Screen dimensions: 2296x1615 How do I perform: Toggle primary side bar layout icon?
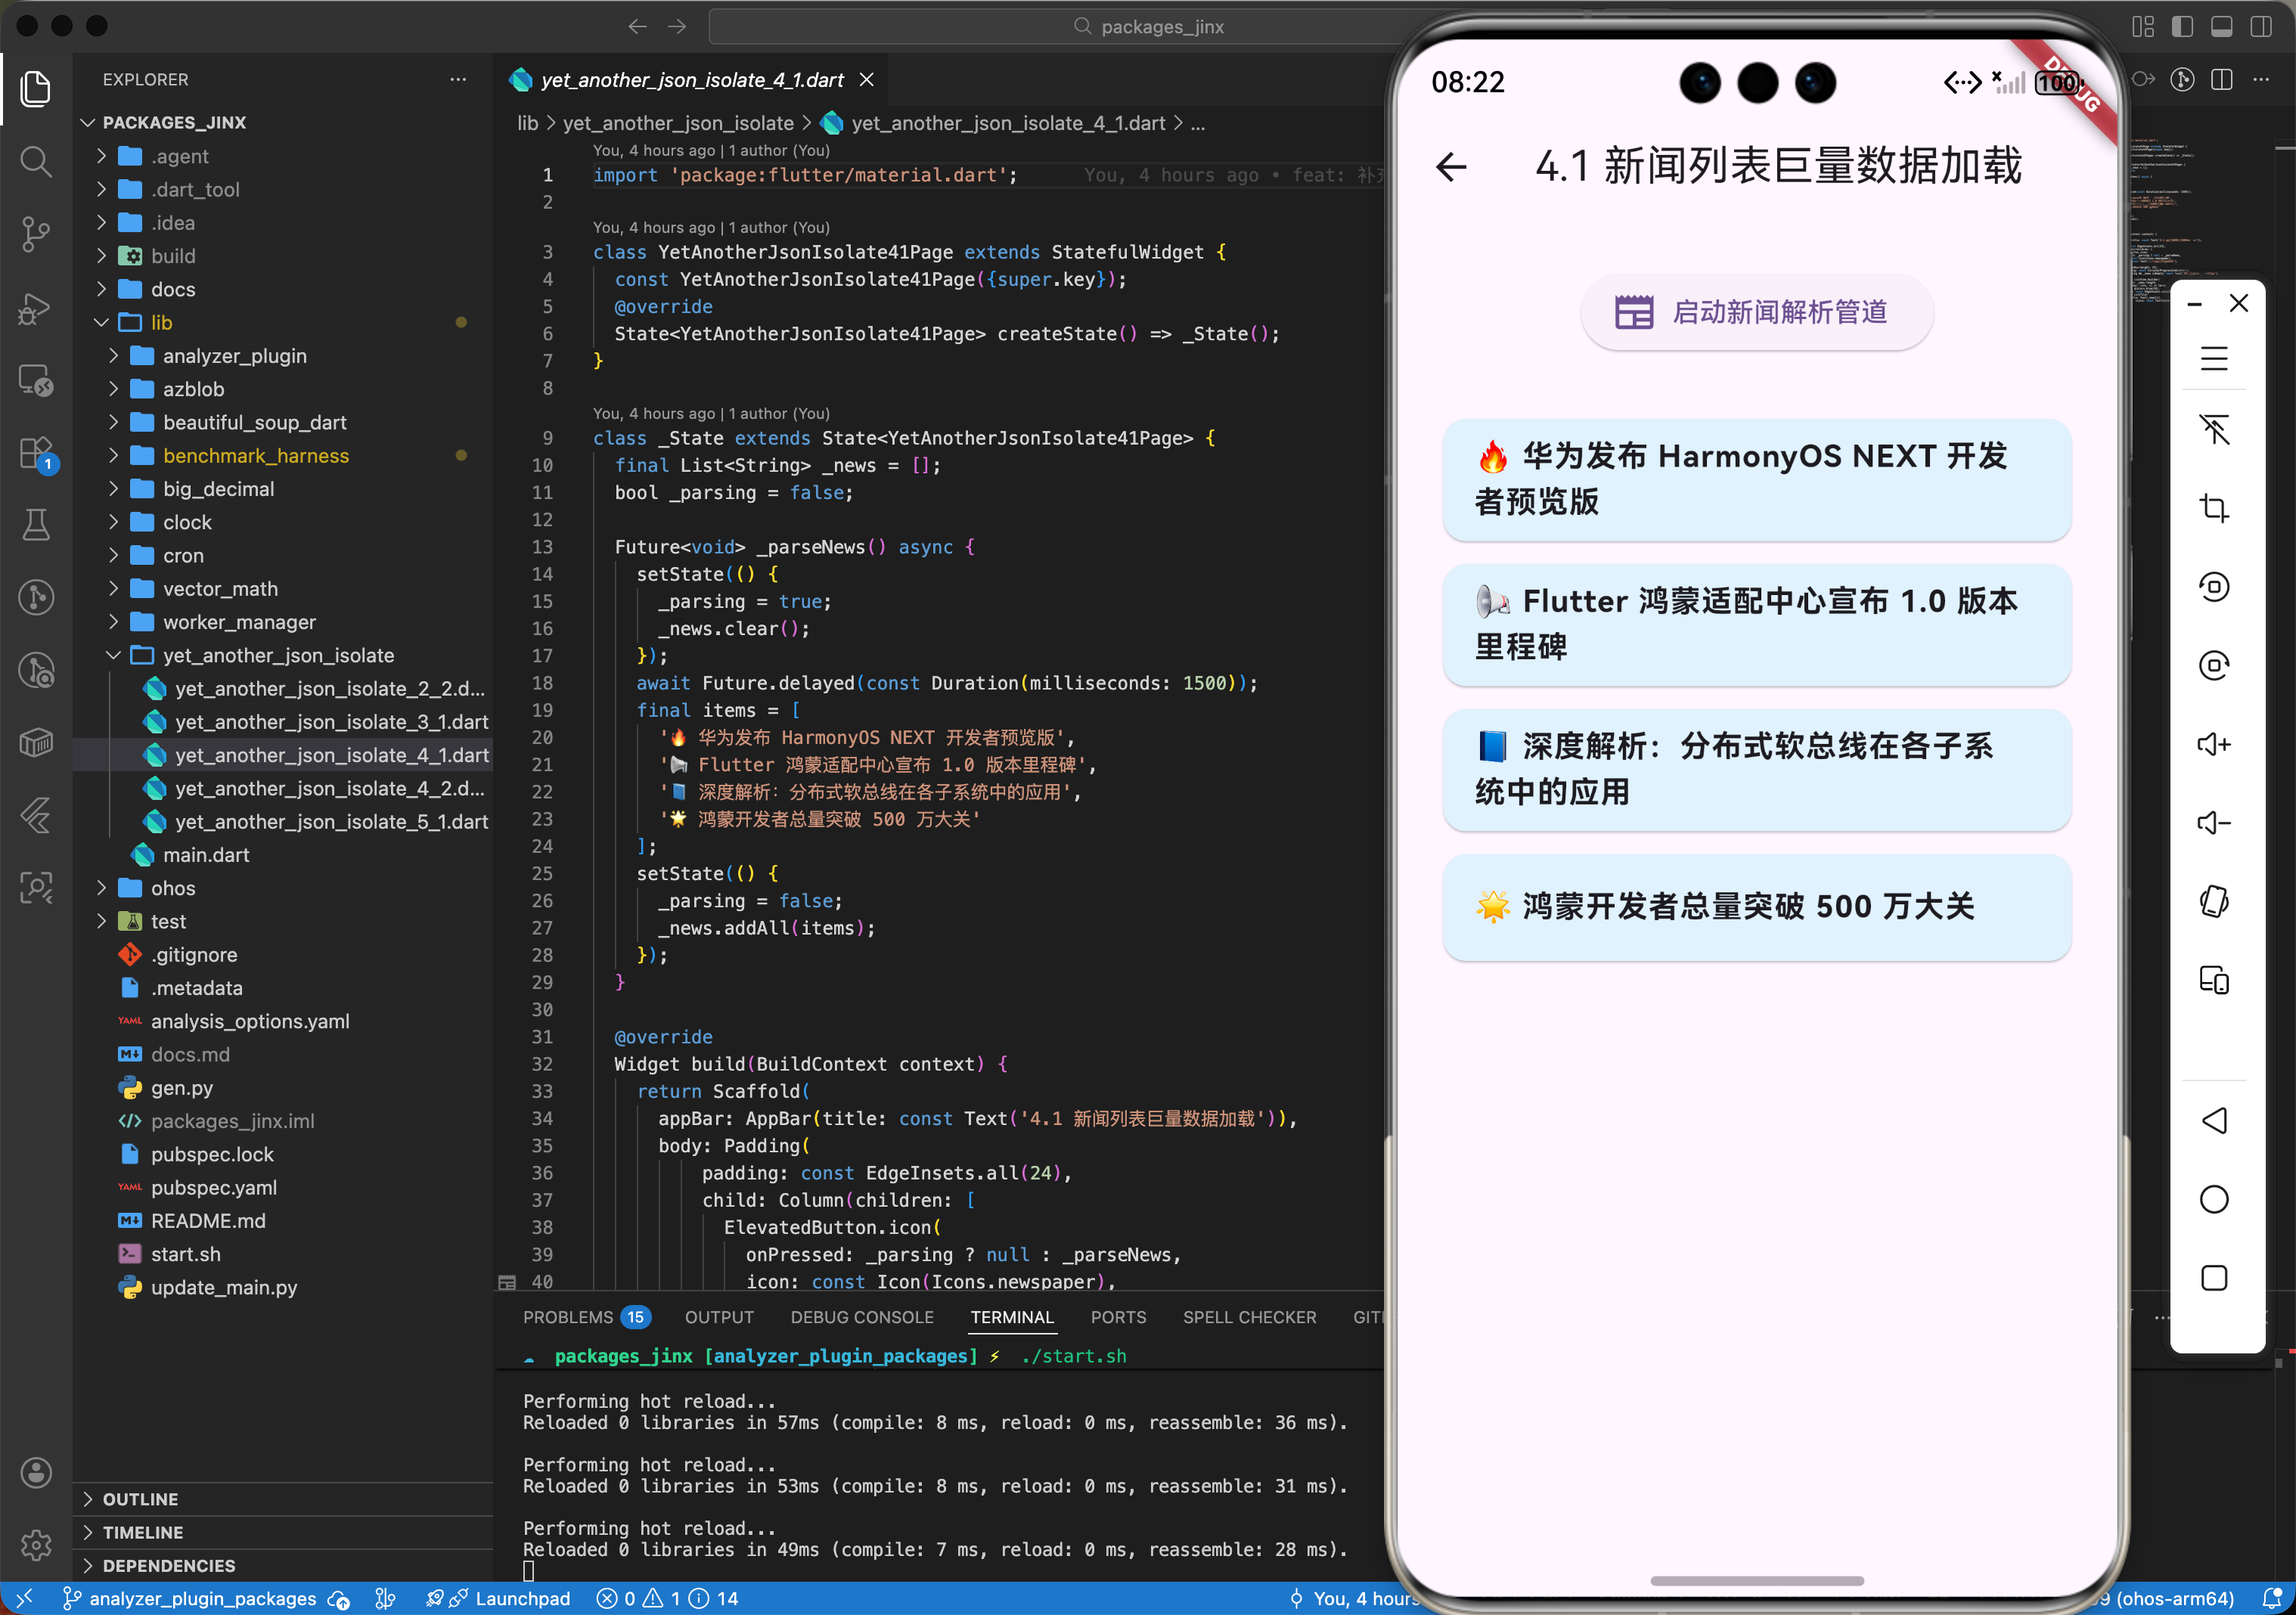pyautogui.click(x=2182, y=27)
